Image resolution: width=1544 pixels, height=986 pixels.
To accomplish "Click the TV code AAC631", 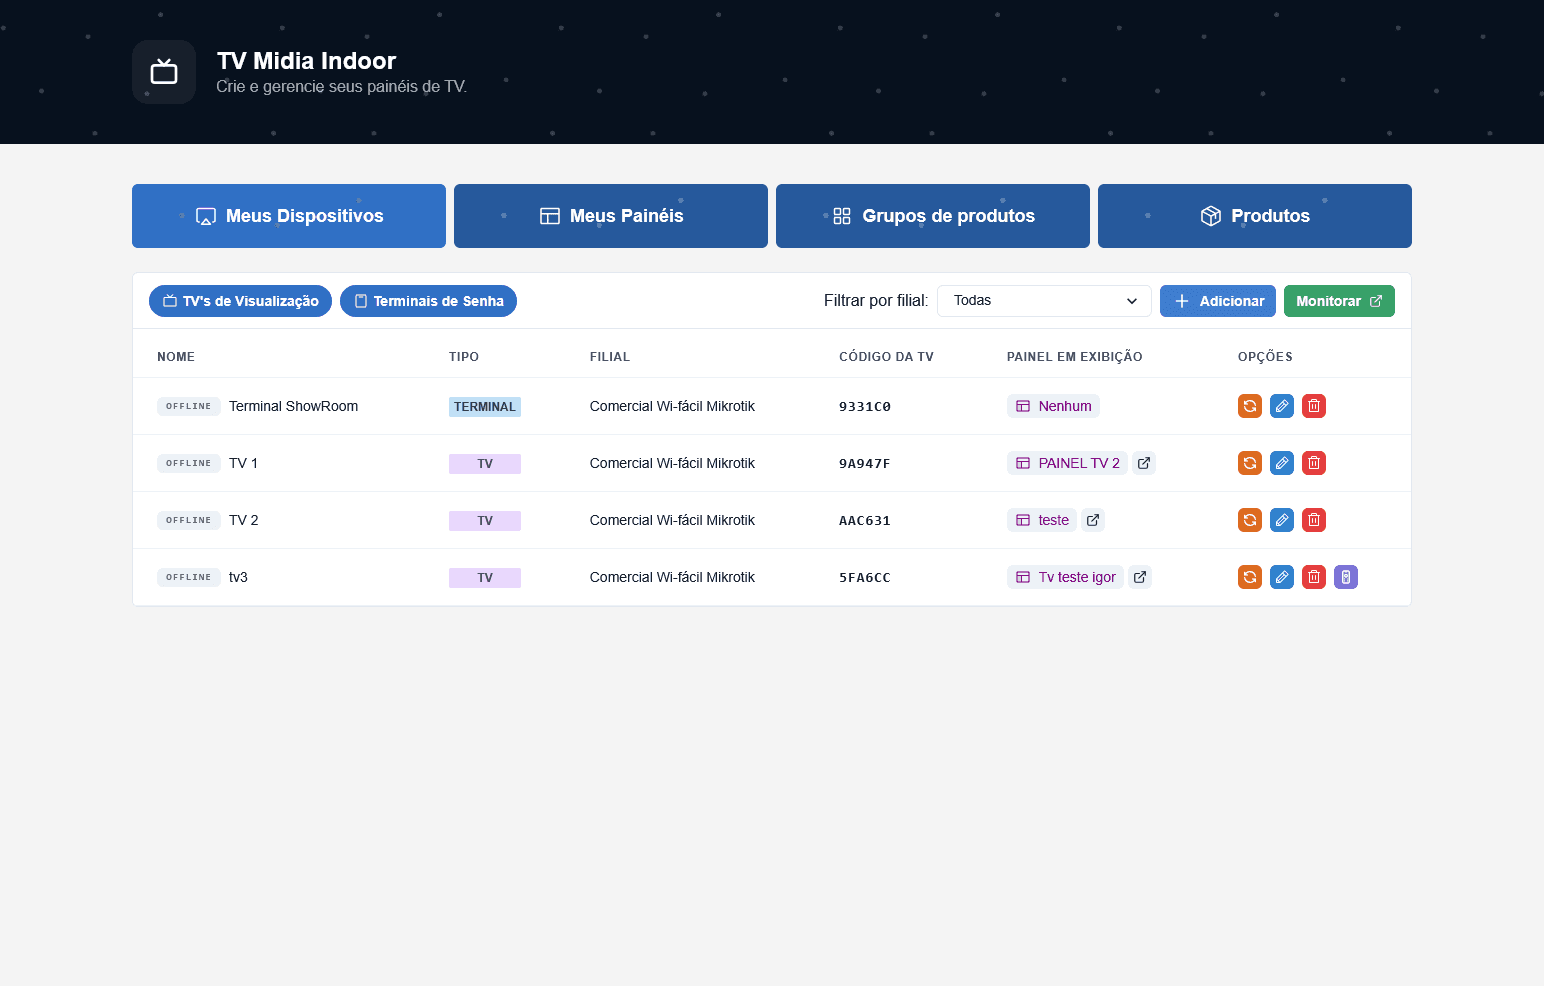I will (865, 521).
